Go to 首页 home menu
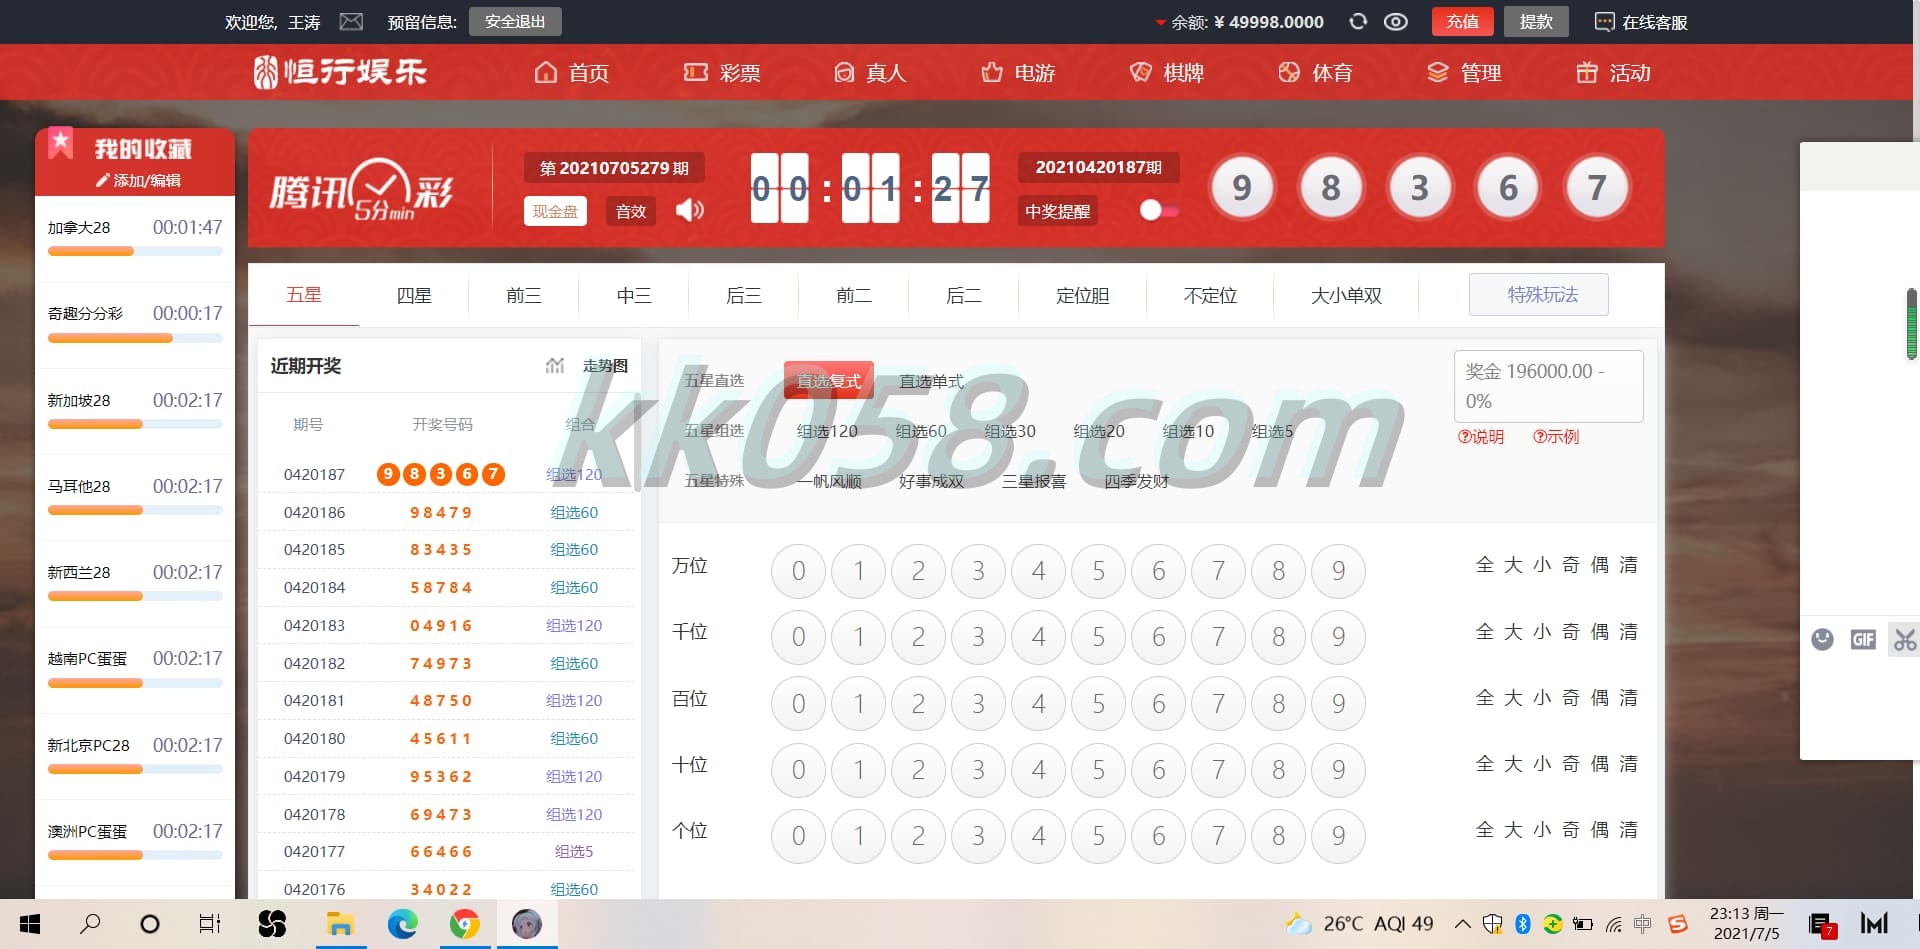1920x949 pixels. point(572,72)
